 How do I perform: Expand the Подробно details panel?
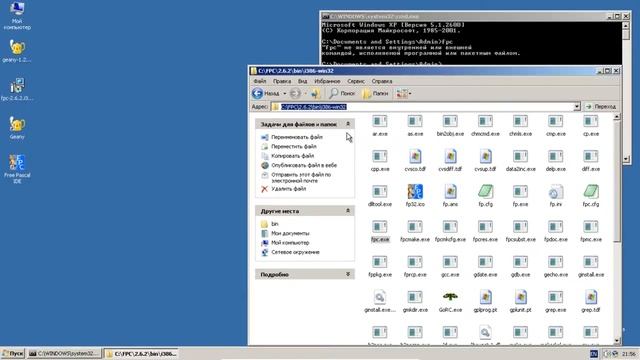[348, 274]
